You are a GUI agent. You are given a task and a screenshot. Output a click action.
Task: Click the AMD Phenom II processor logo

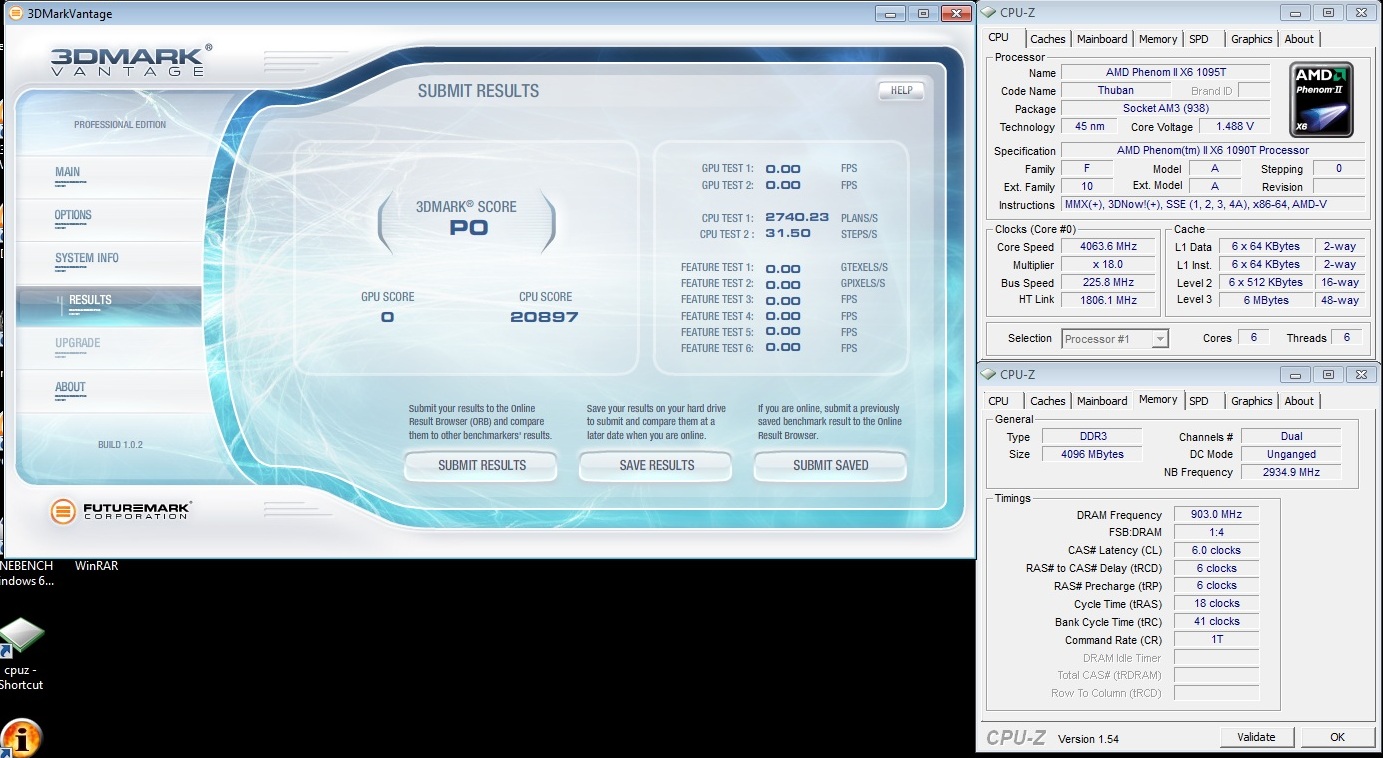point(1321,100)
